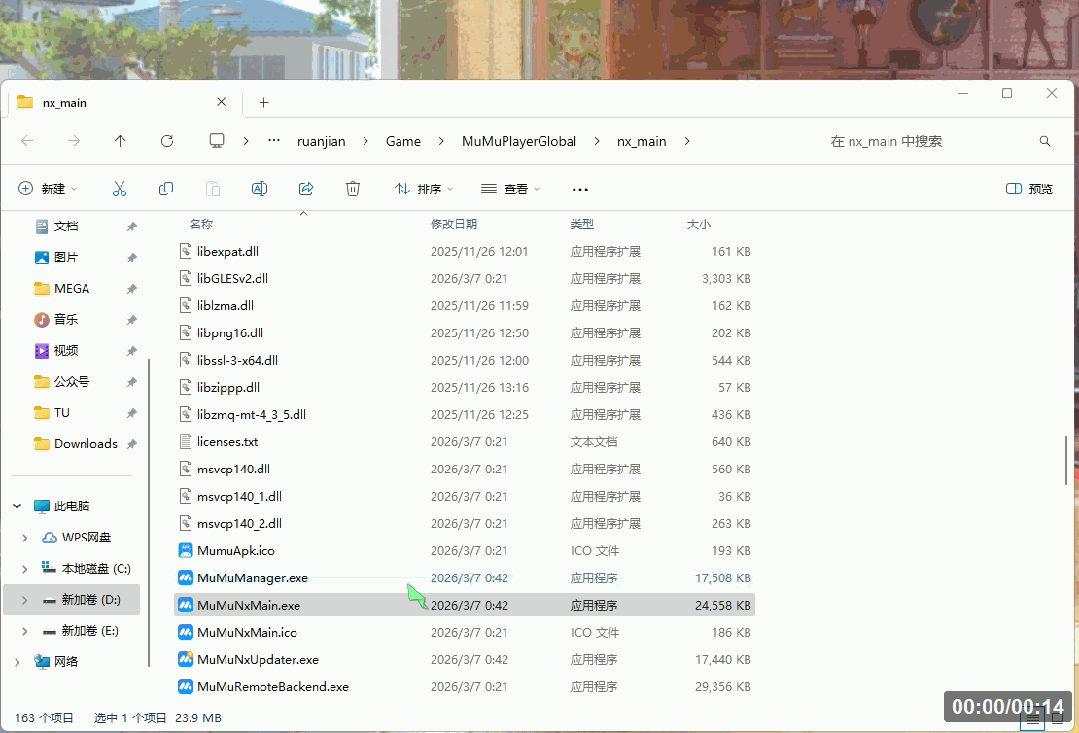The height and width of the screenshot is (733, 1079).
Task: Click the MuMuNxUpdater.exe file icon
Action: pos(185,659)
